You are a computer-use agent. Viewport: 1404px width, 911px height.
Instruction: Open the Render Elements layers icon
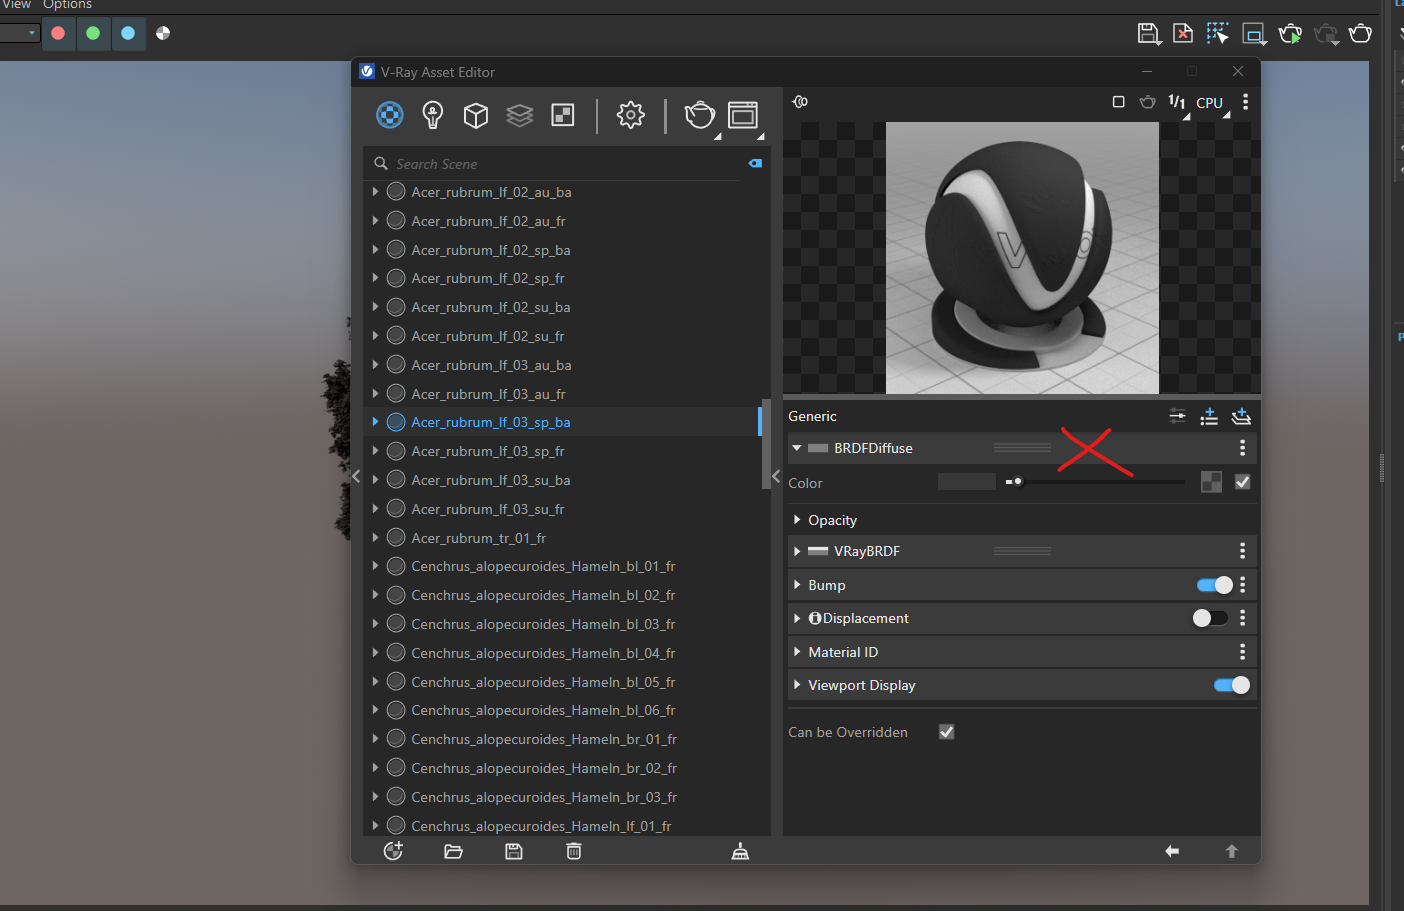[520, 115]
